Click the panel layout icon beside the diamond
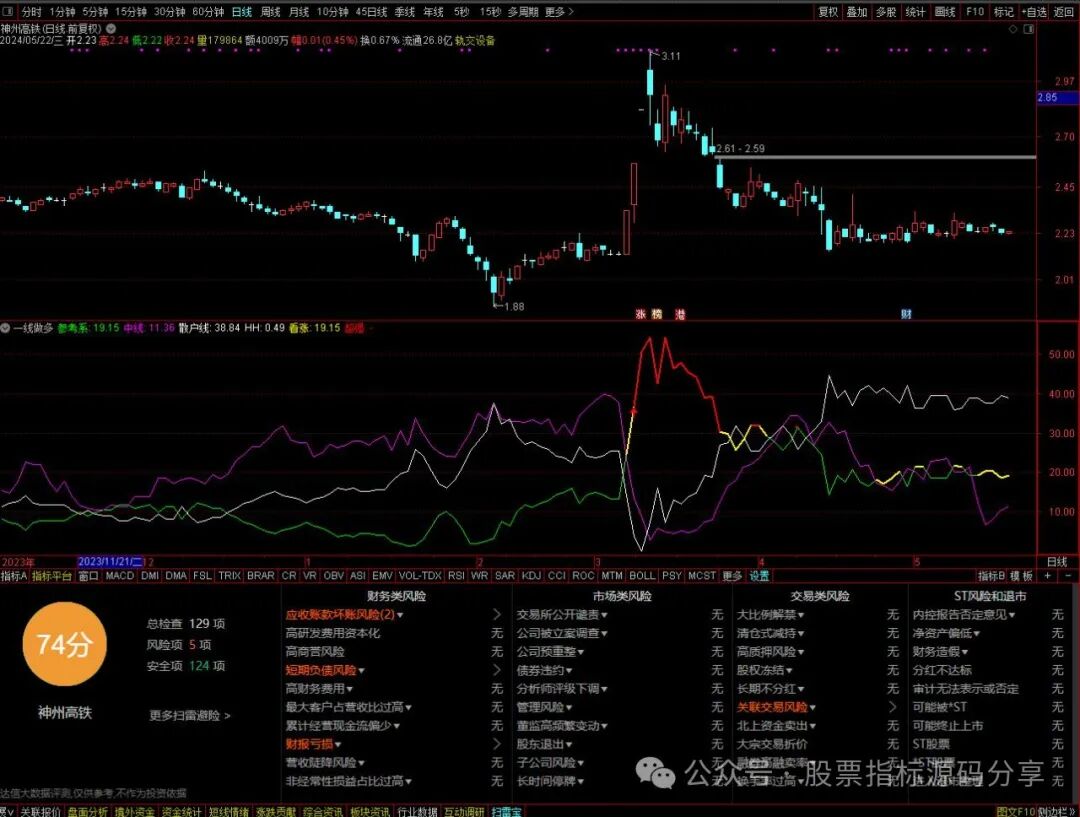This screenshot has height=817, width=1080. [1029, 29]
